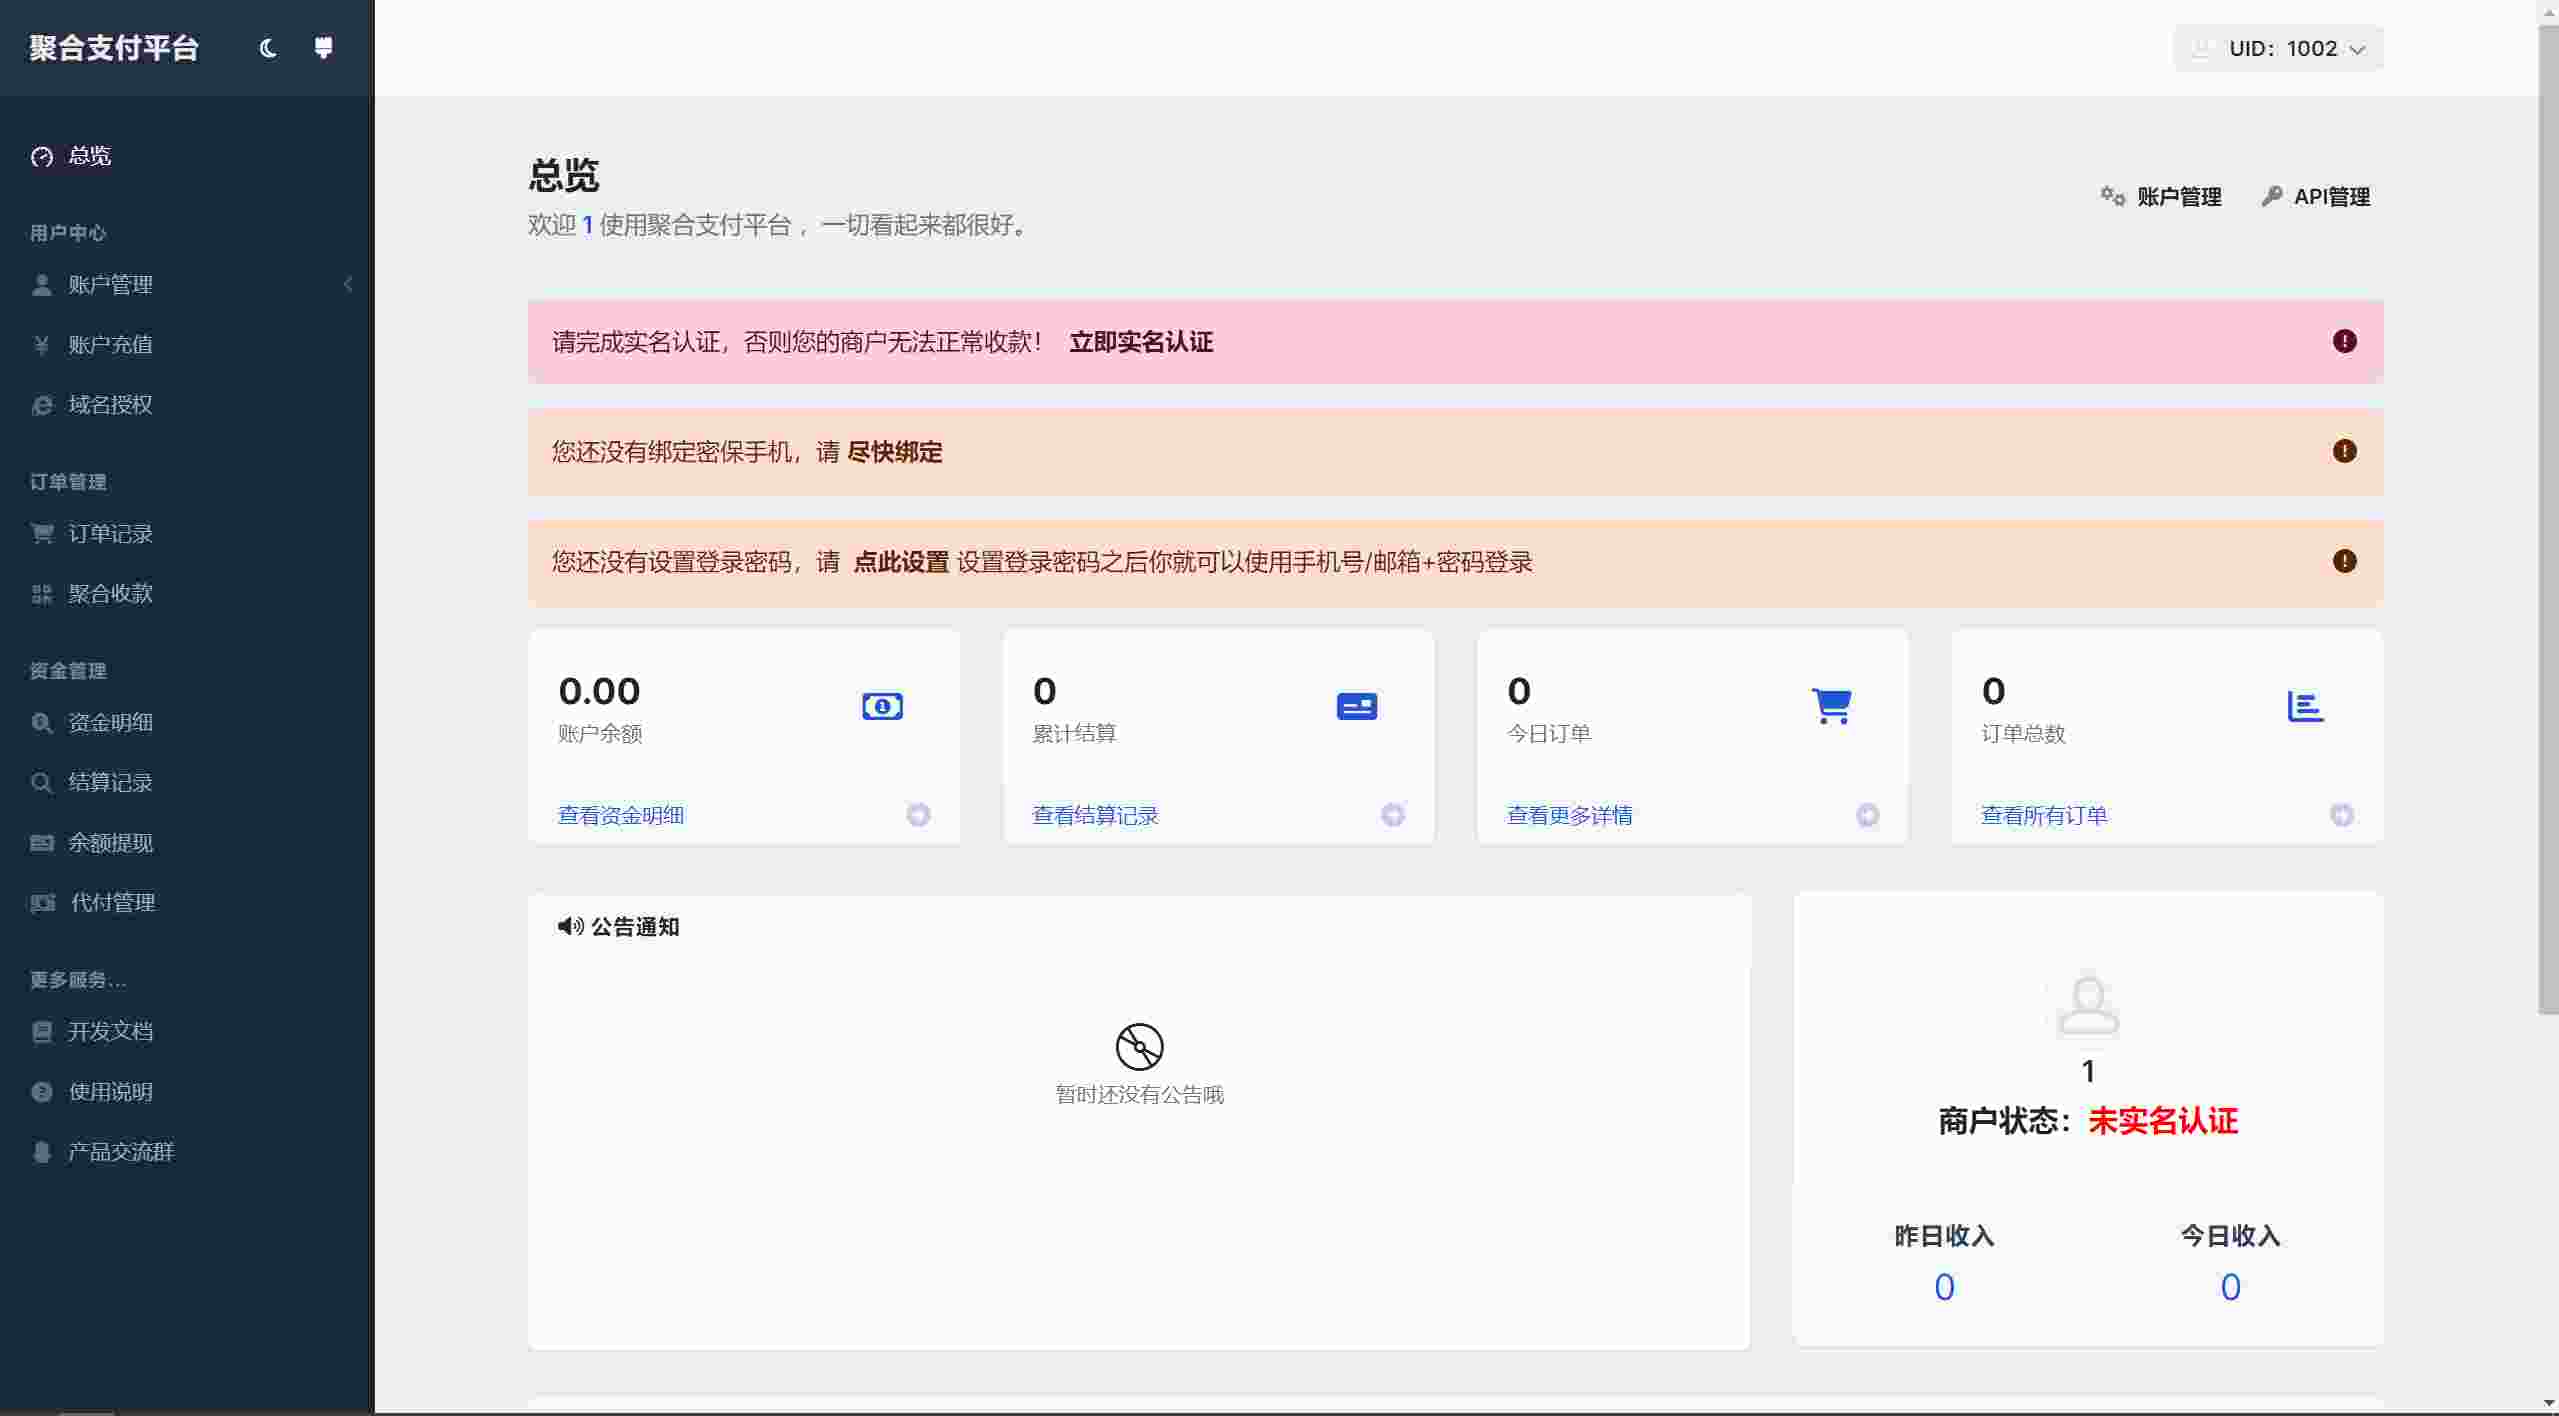Viewport: 2559px width, 1416px height.
Task: Click 点此设置 to set login password
Action: 900,562
